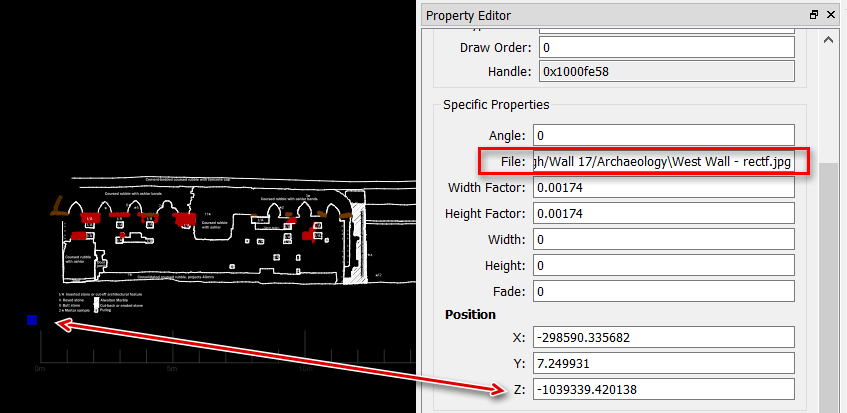
Task: Select the blue insertion point handle
Action: (x=32, y=320)
